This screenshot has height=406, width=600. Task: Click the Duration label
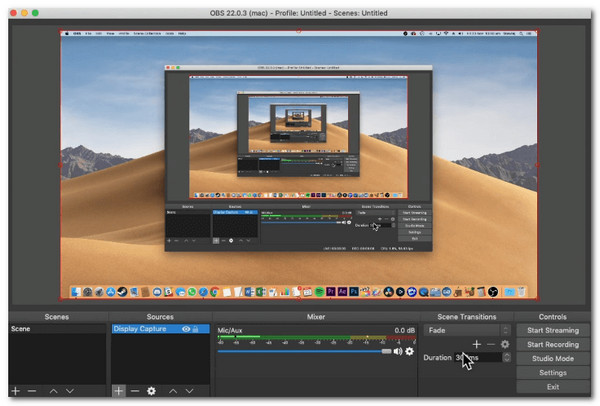[437, 357]
